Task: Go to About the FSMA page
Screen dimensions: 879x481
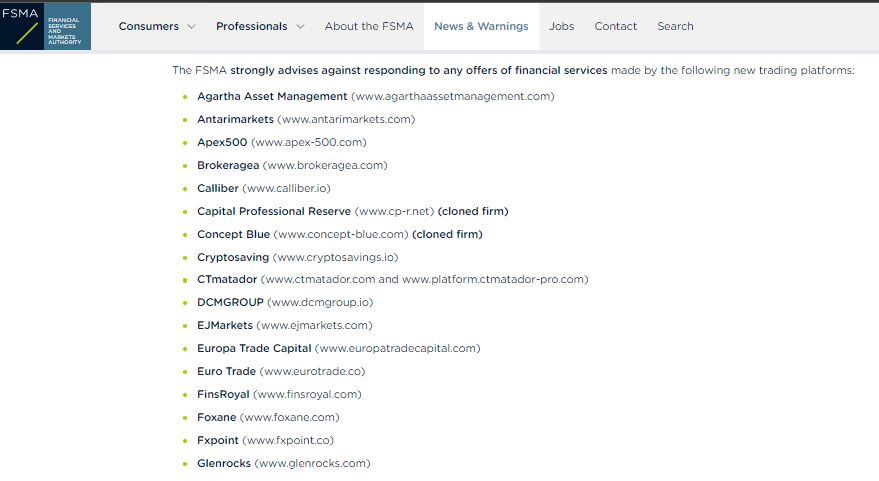Action: click(369, 26)
